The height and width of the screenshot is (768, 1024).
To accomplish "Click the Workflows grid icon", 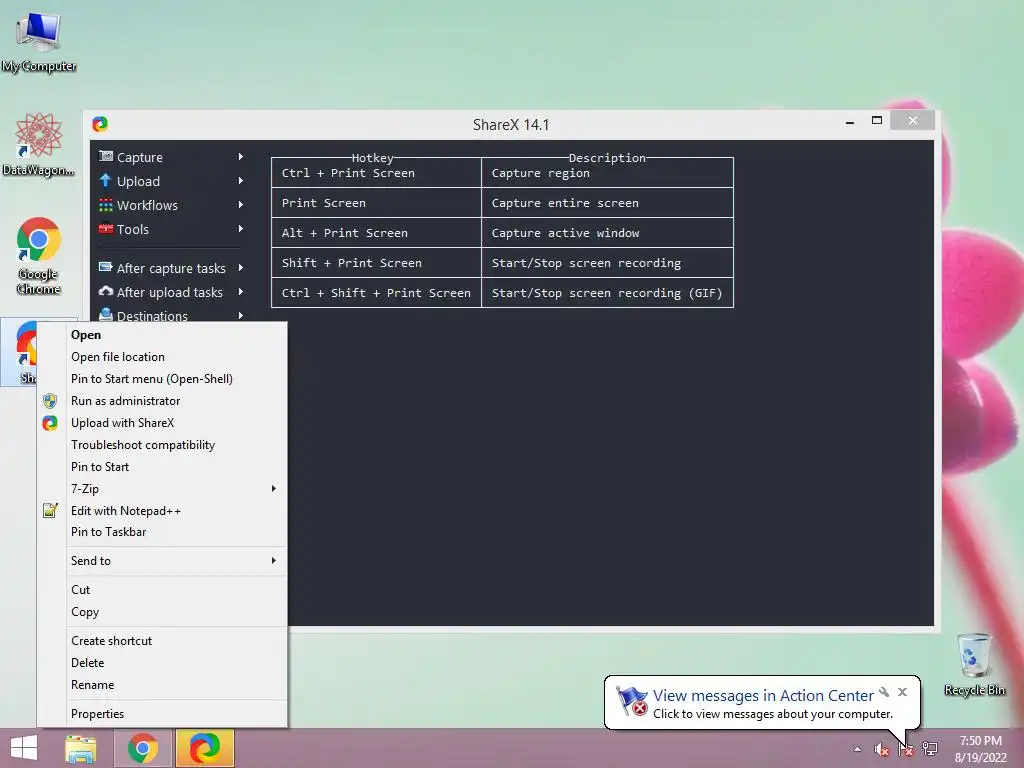I will (106, 205).
